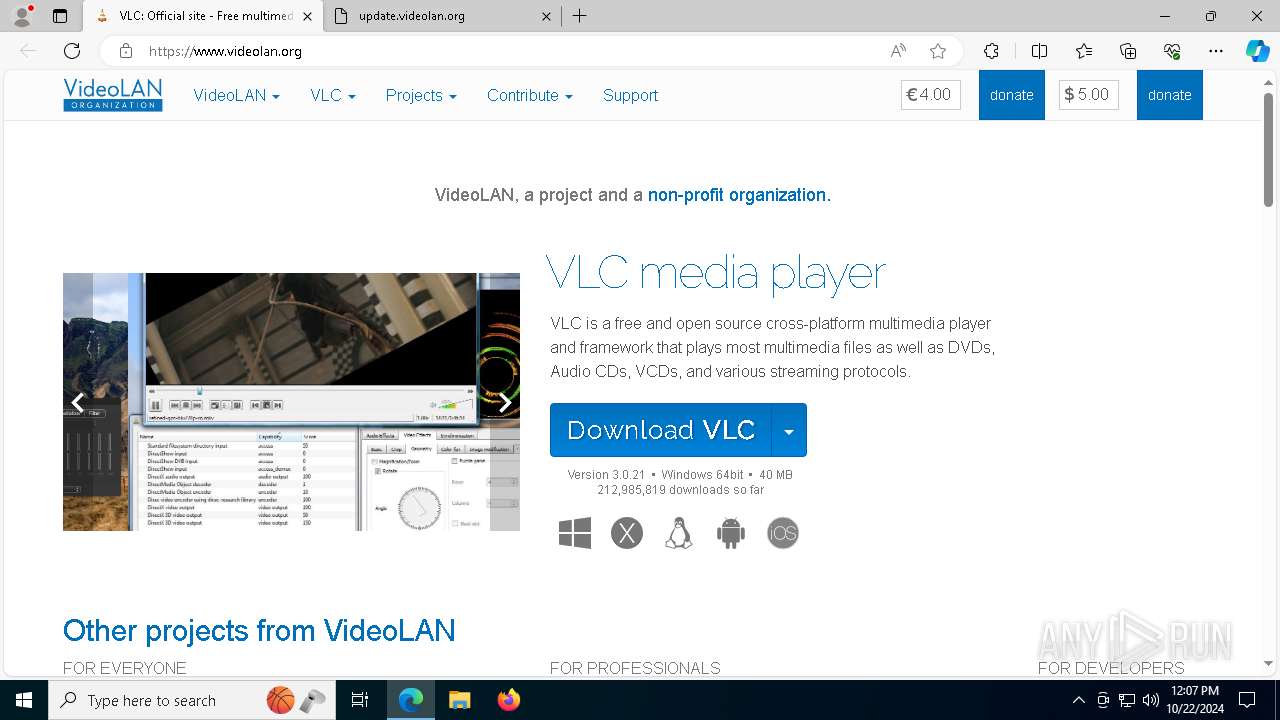This screenshot has height=720, width=1280.
Task: Open browser Extensions icon
Action: [x=991, y=51]
